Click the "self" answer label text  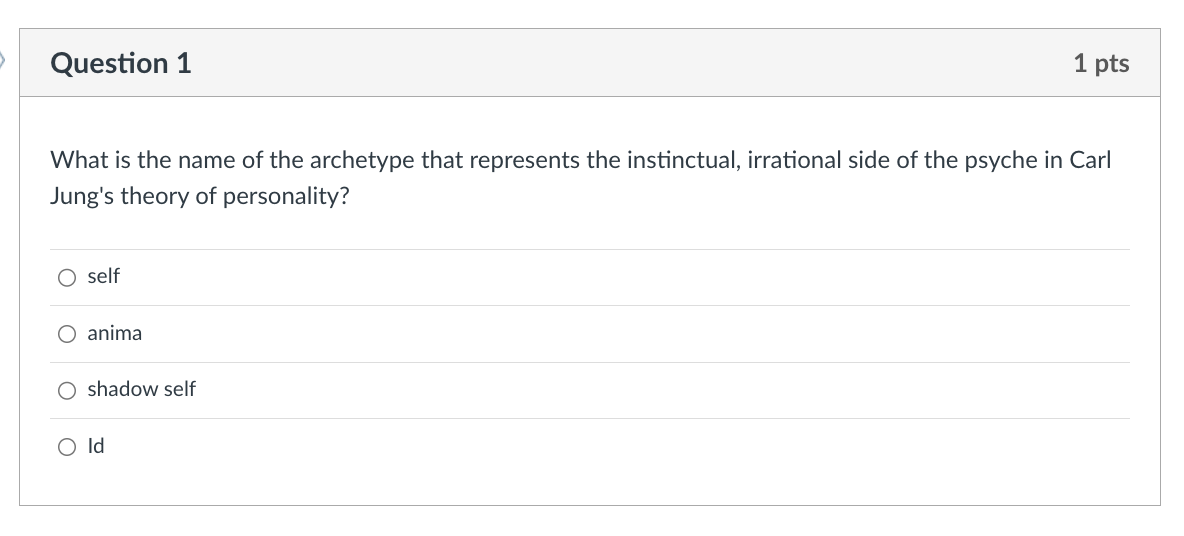[103, 277]
